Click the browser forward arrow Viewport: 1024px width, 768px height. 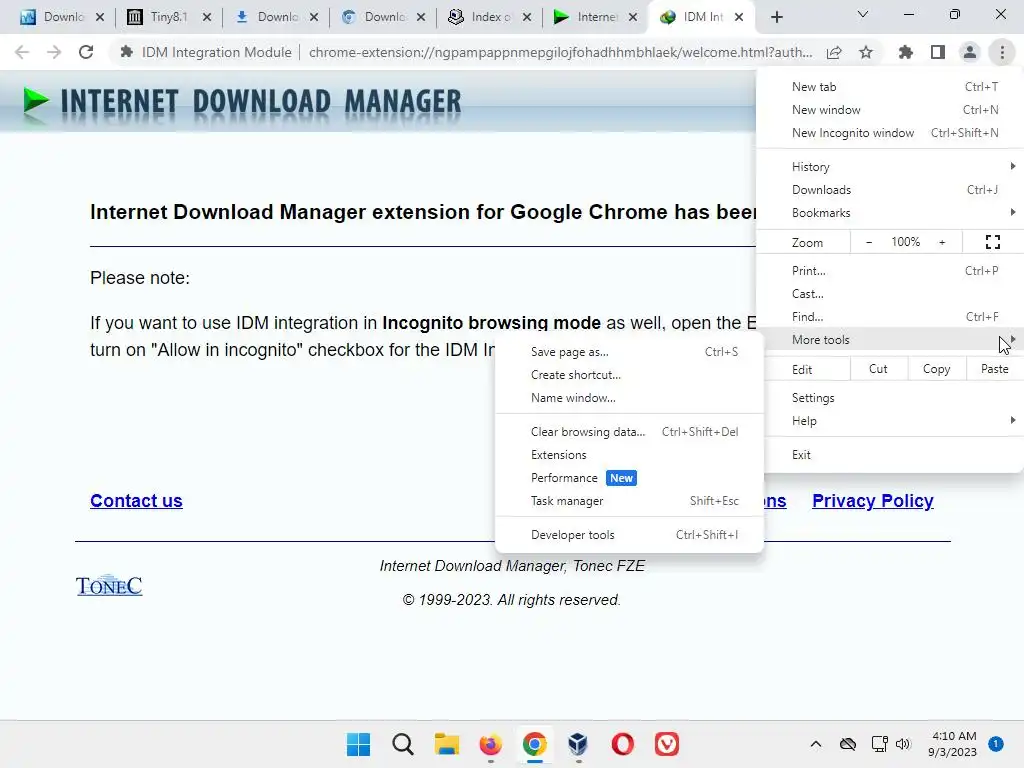pyautogui.click(x=54, y=52)
